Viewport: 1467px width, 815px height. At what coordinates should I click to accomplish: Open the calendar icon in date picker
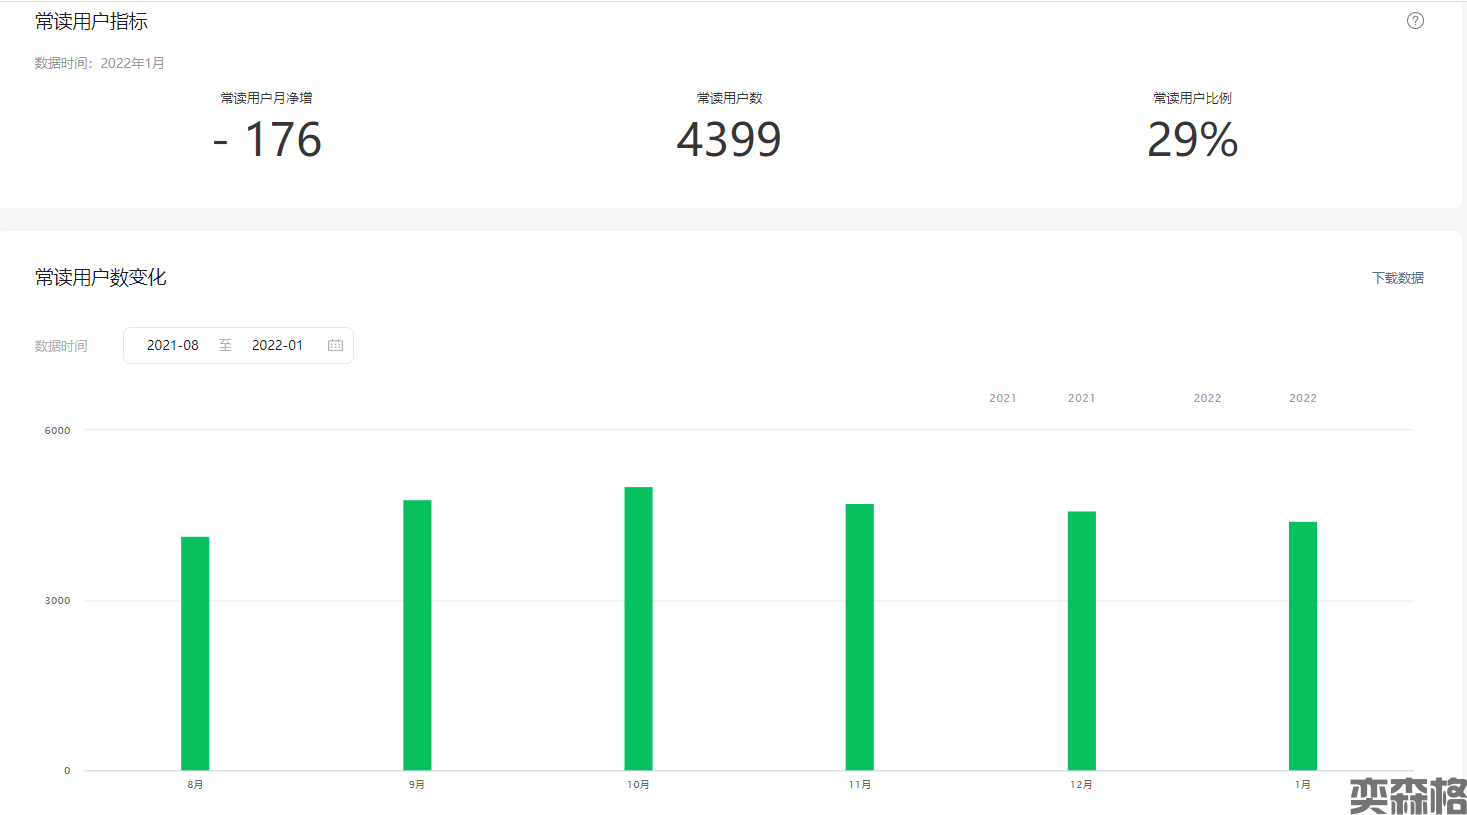pyautogui.click(x=335, y=345)
